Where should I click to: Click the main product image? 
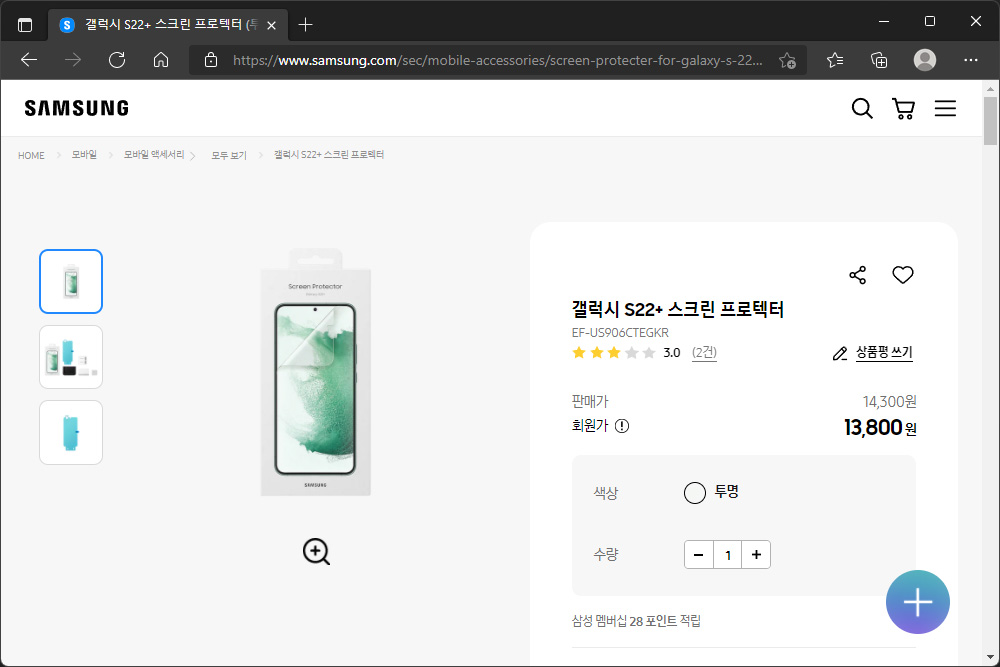316,372
